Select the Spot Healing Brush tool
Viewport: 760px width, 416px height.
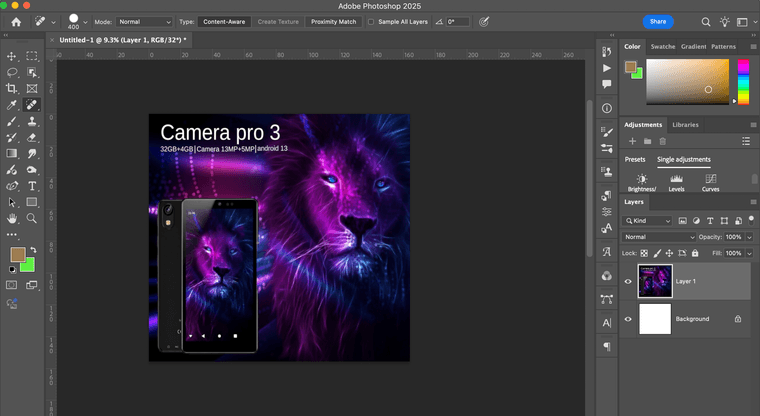pos(32,105)
